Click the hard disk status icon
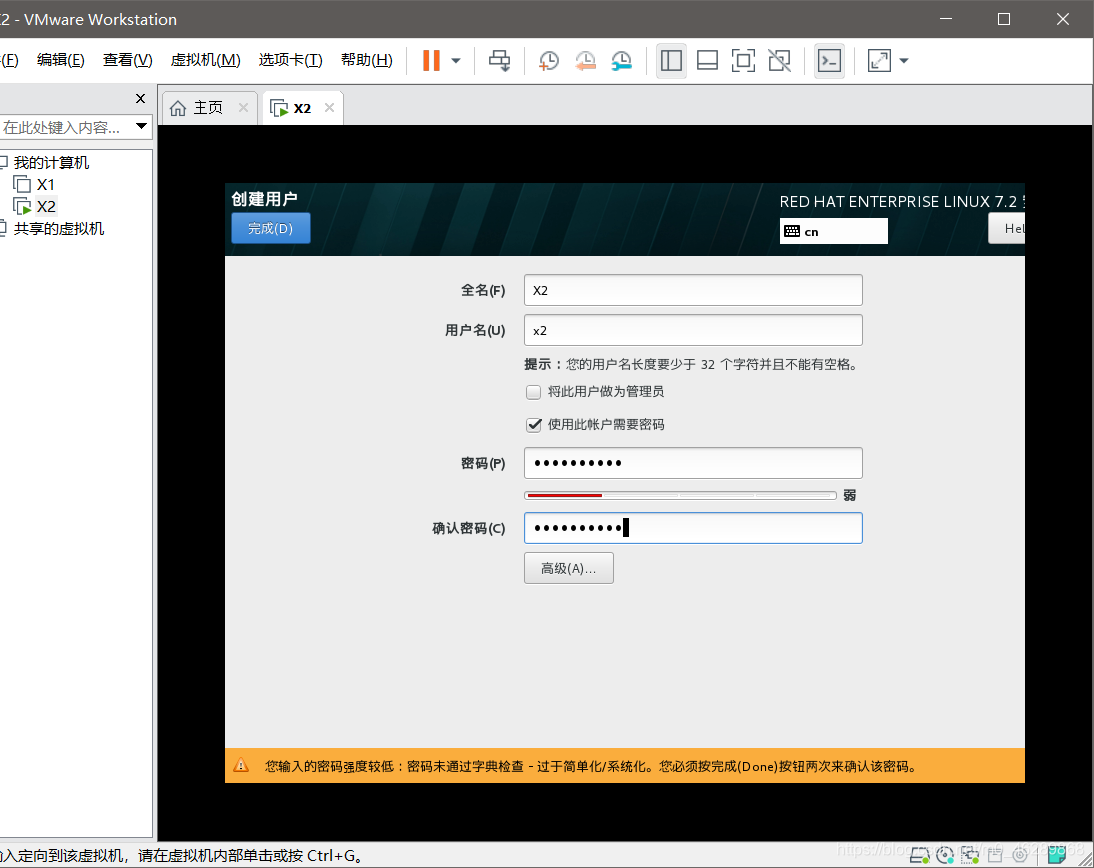Screen dimensions: 1094x868 tap(920, 854)
